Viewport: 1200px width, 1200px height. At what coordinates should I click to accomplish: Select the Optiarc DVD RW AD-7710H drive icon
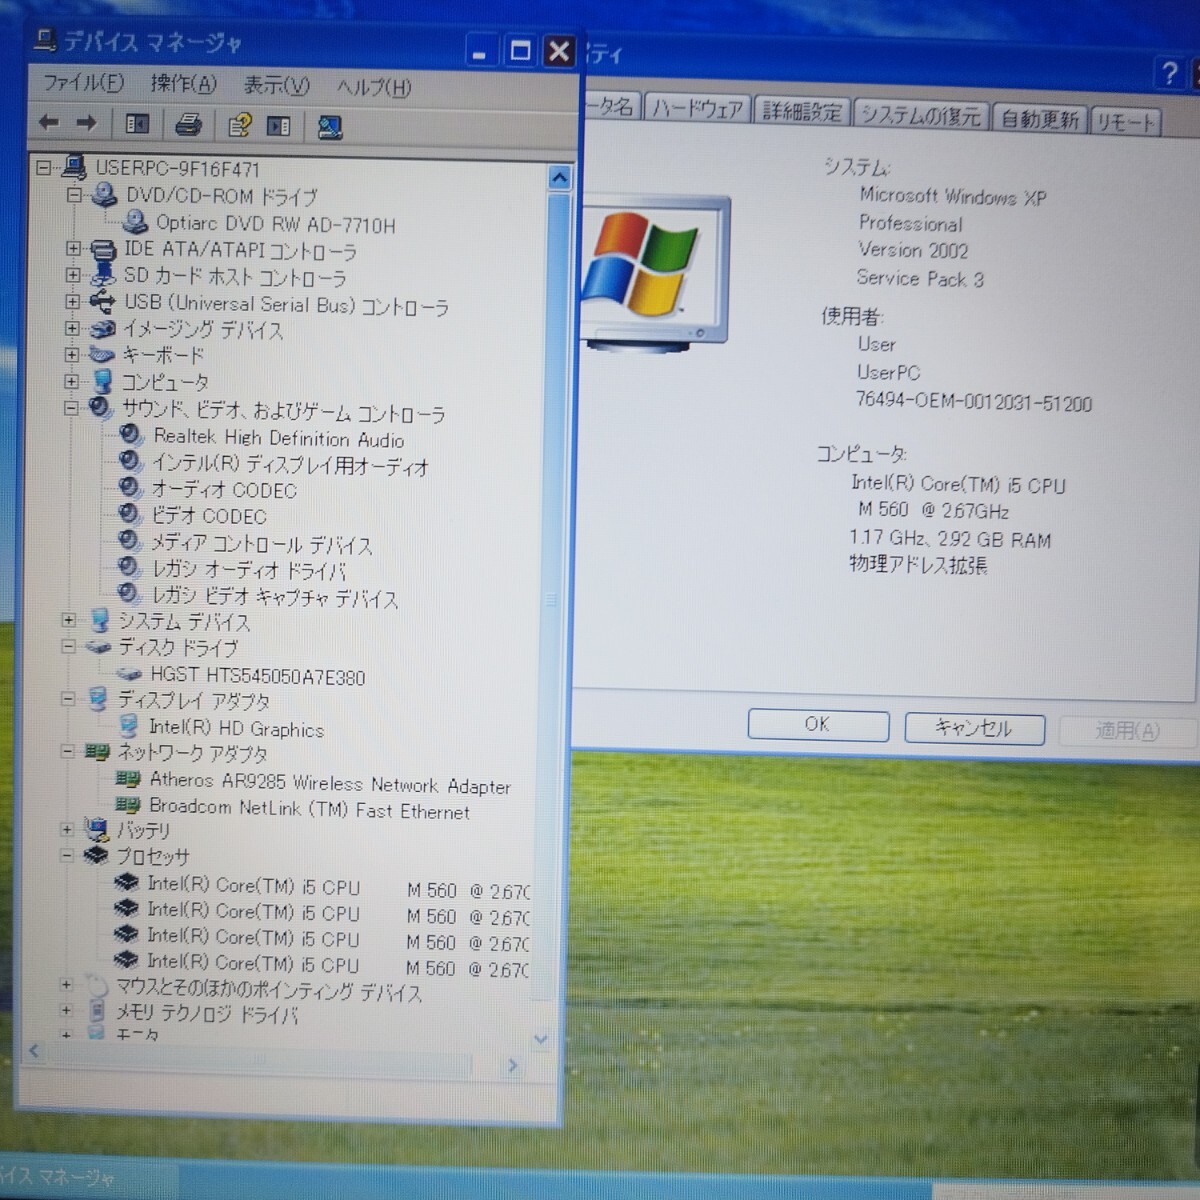tap(136, 222)
